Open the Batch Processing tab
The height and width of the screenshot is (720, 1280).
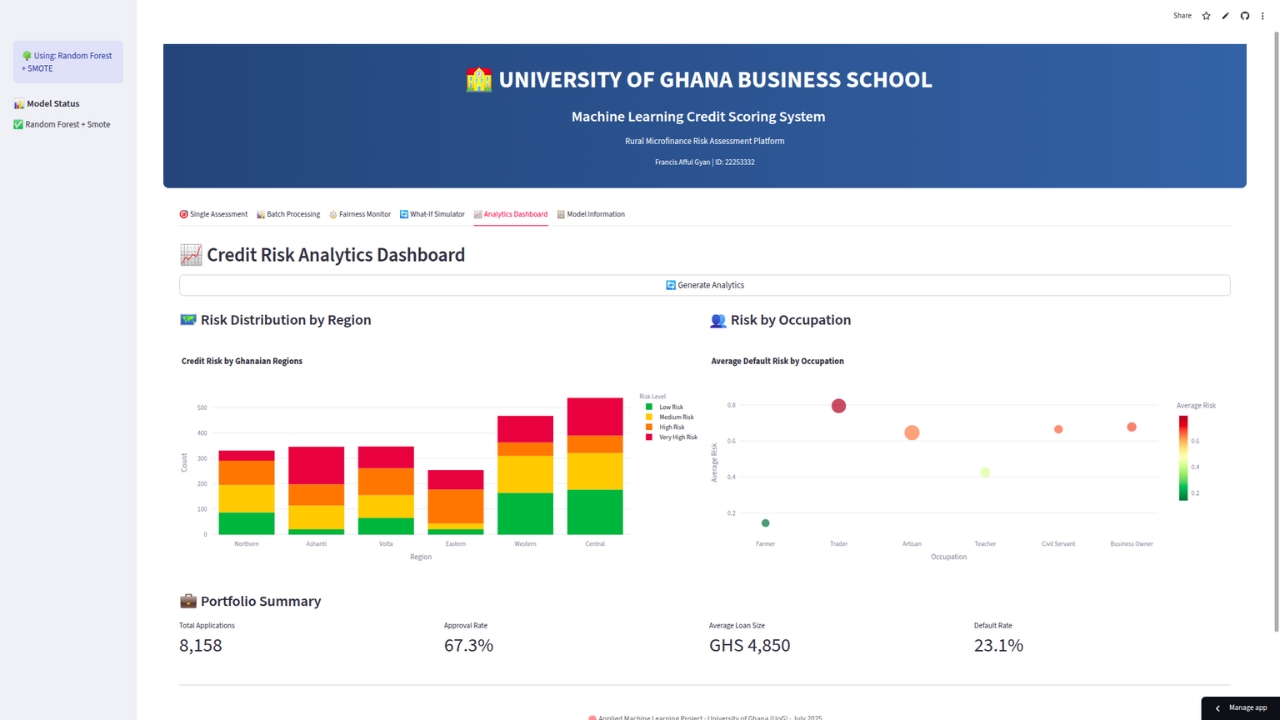click(288, 214)
